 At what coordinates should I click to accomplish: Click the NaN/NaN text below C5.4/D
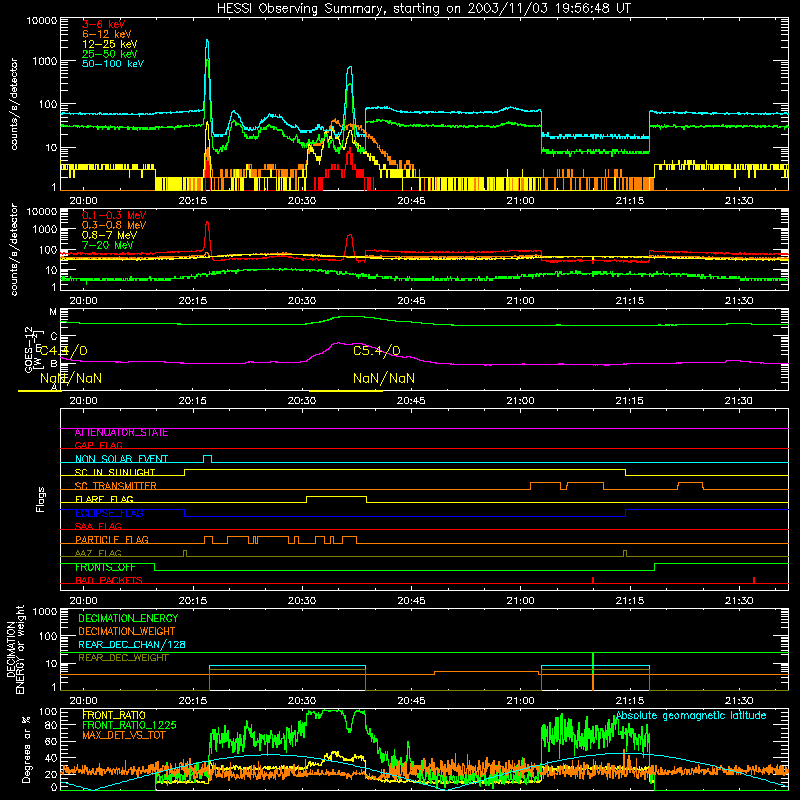(x=384, y=379)
